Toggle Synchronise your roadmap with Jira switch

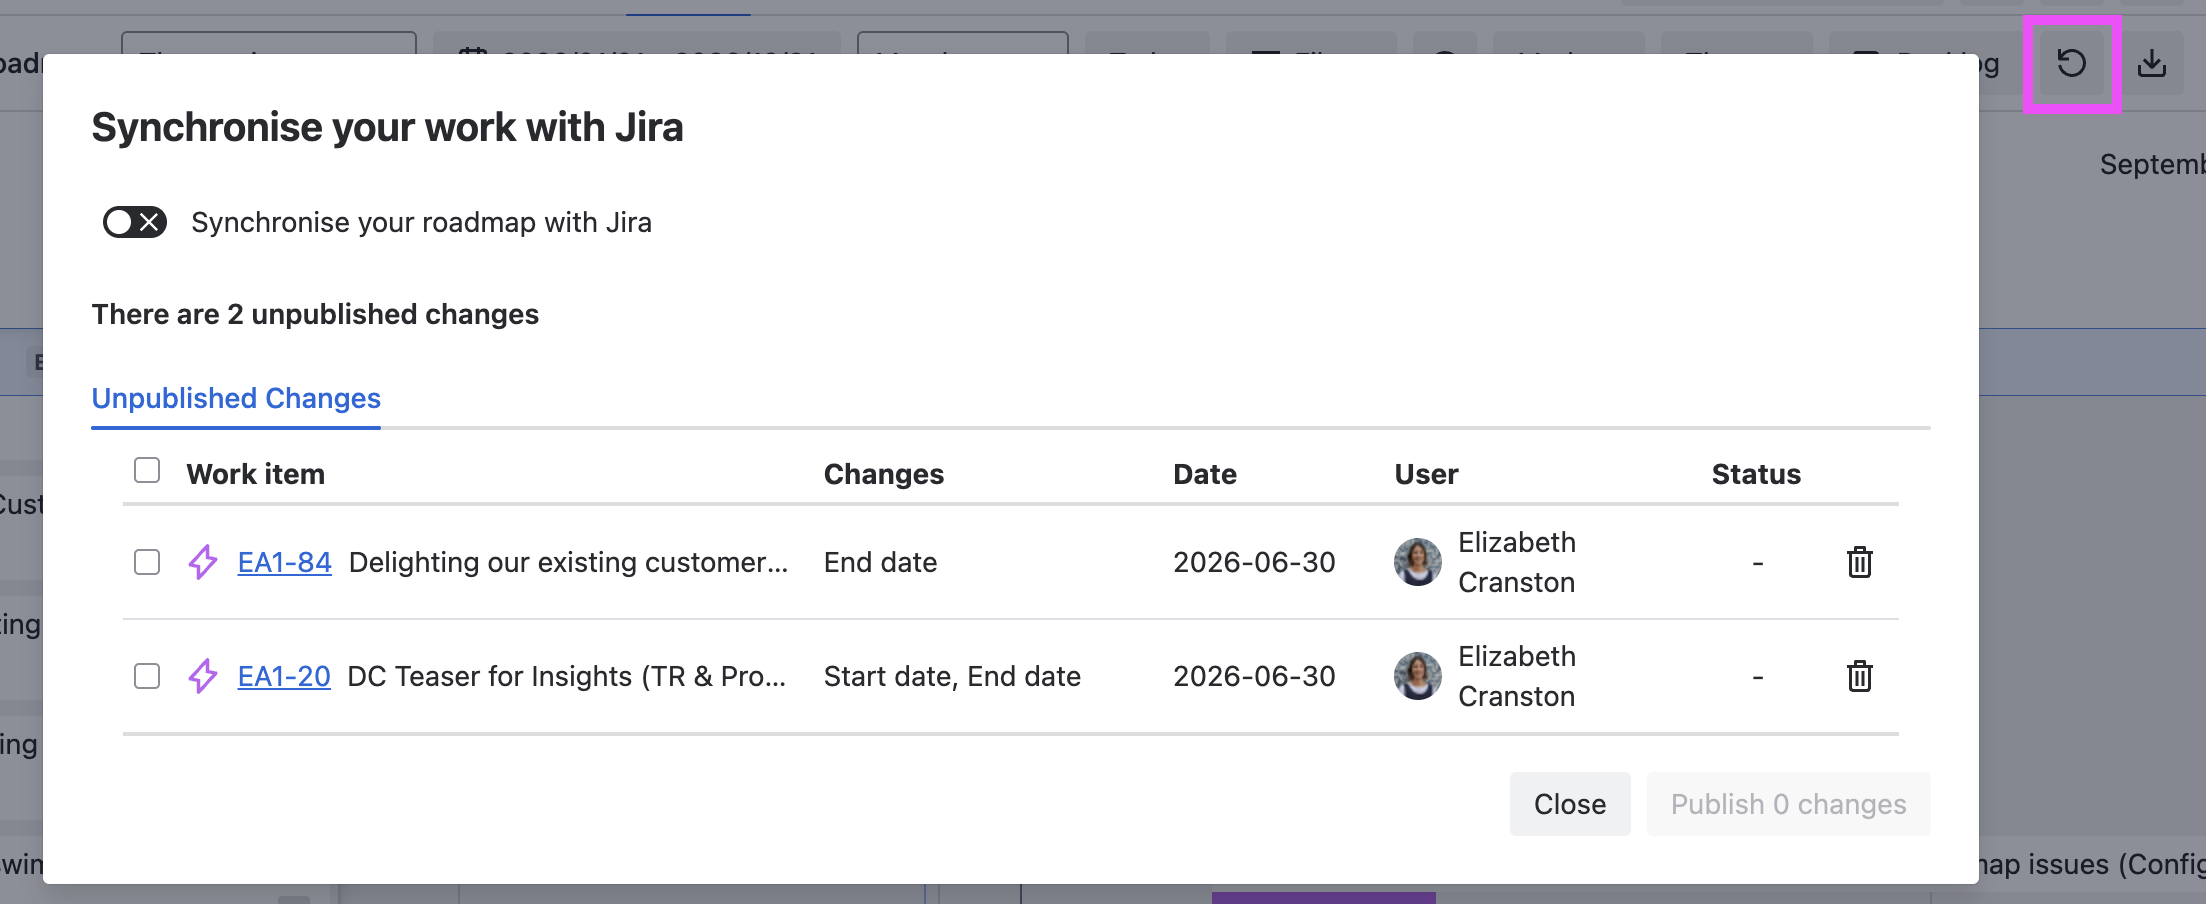click(x=135, y=222)
